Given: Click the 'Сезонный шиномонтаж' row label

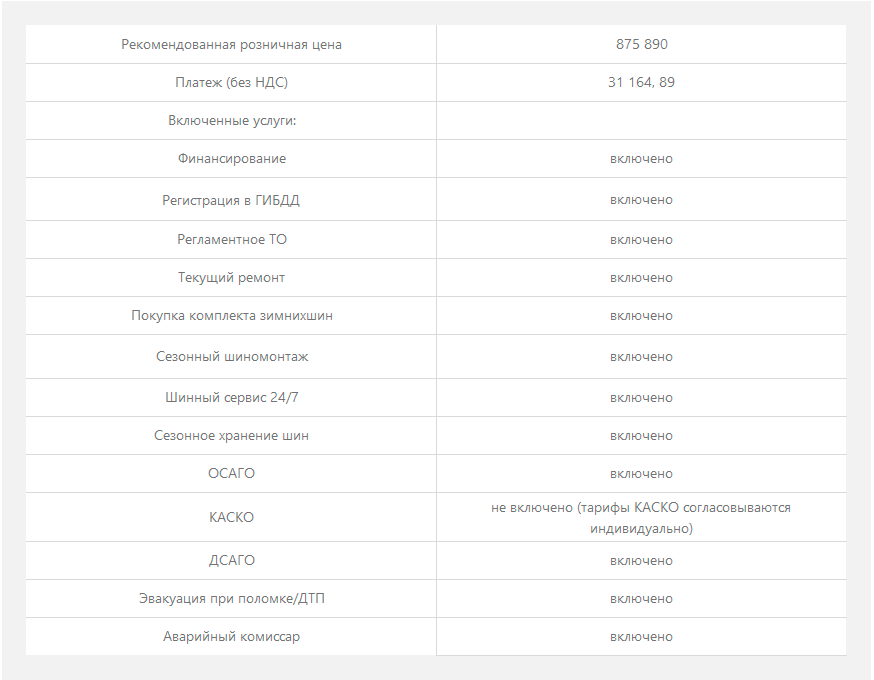Looking at the screenshot, I should click(x=232, y=356).
